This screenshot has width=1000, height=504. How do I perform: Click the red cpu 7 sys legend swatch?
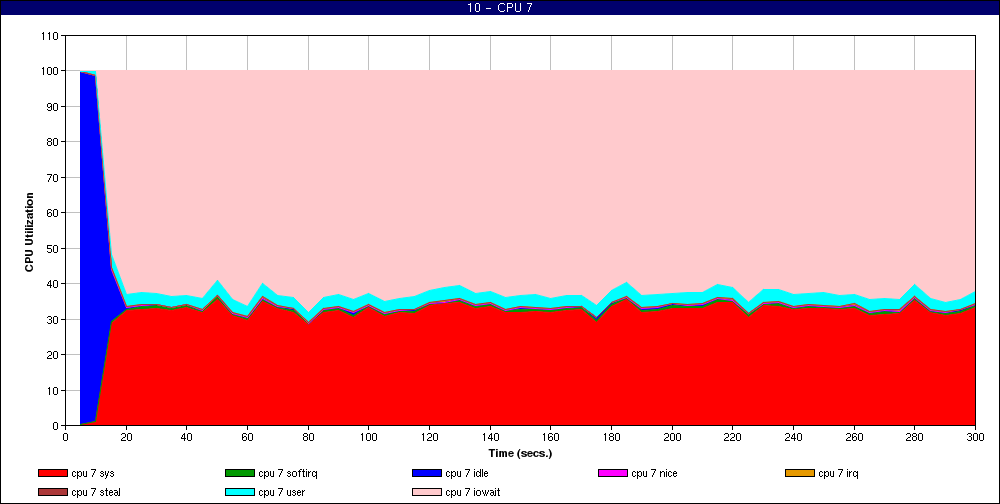(x=53, y=473)
